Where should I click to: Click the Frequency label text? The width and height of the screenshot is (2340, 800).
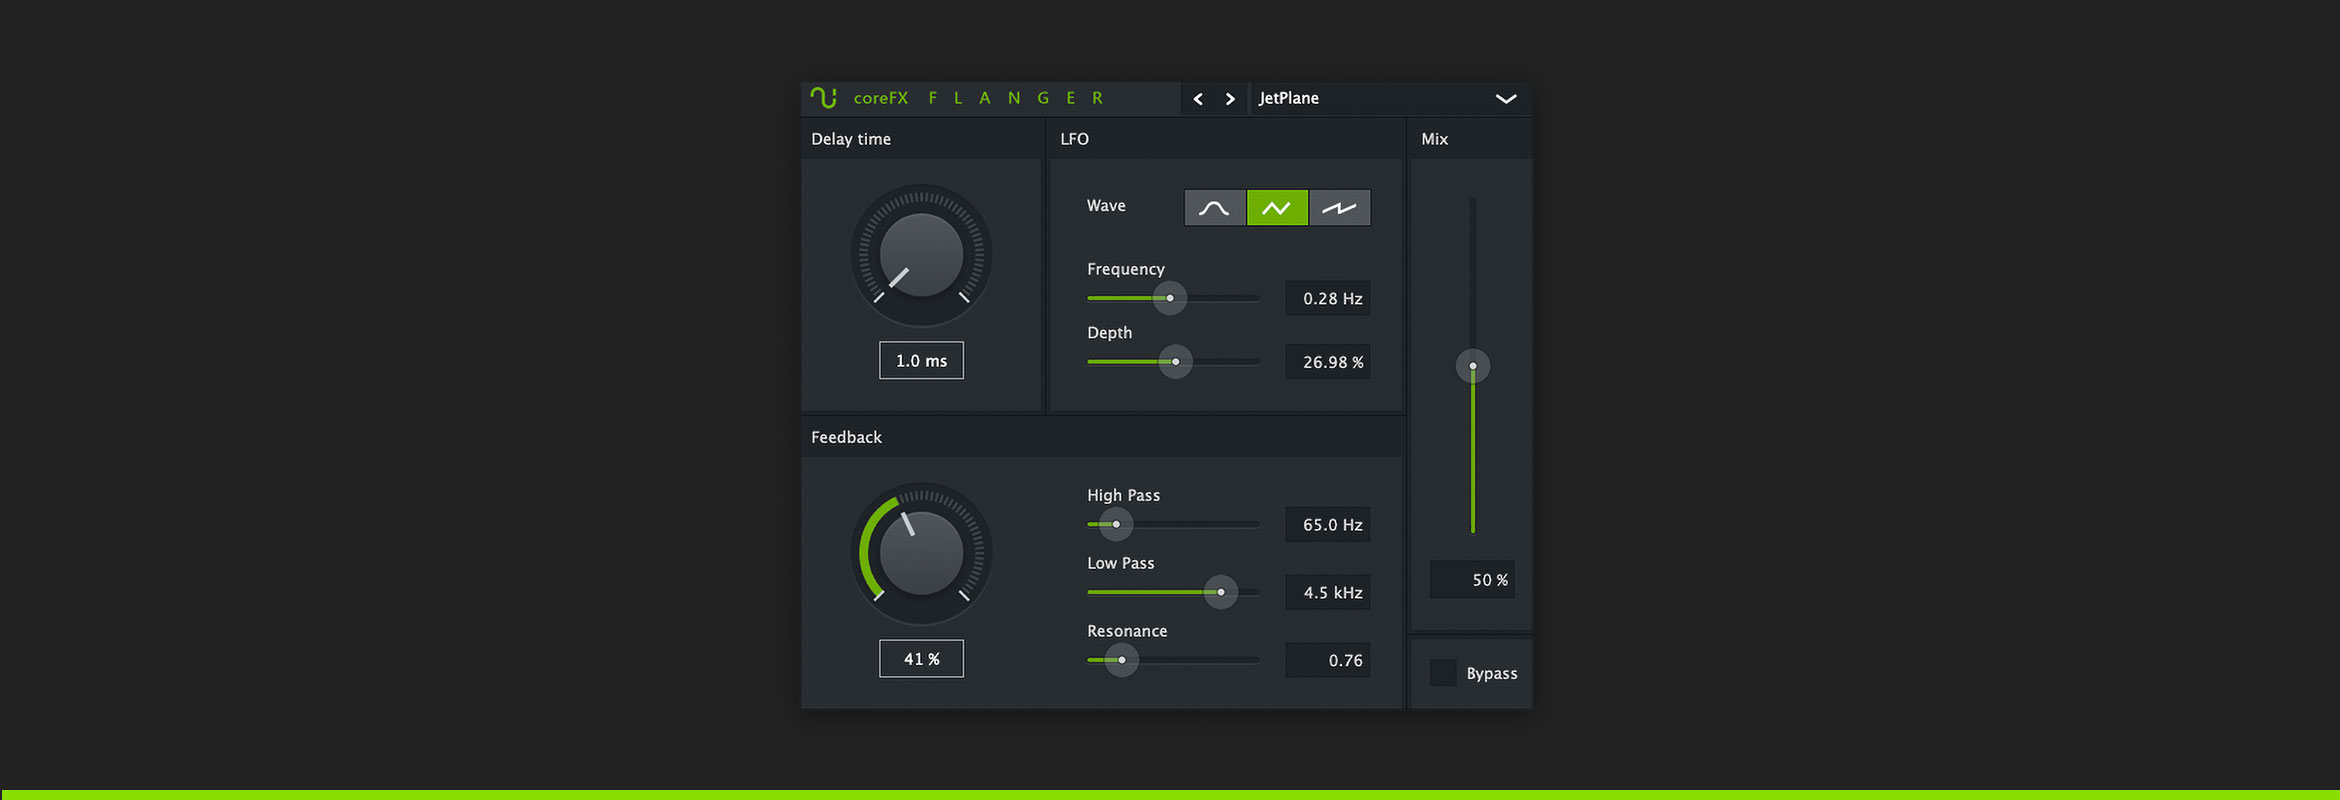pos(1126,269)
